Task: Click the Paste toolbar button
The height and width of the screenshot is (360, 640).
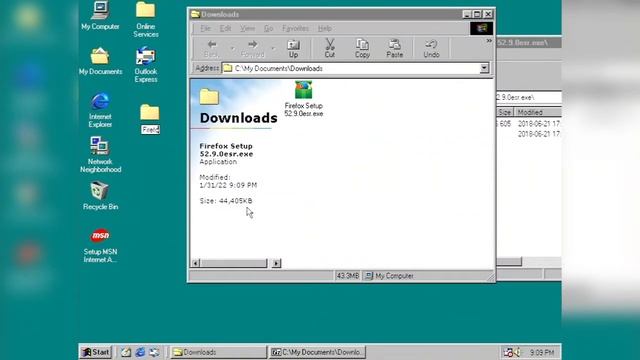Action: click(394, 49)
